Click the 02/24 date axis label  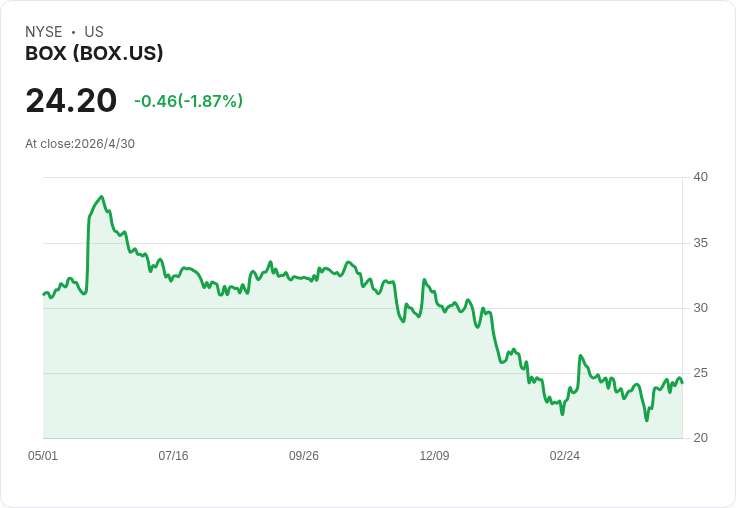click(x=565, y=456)
